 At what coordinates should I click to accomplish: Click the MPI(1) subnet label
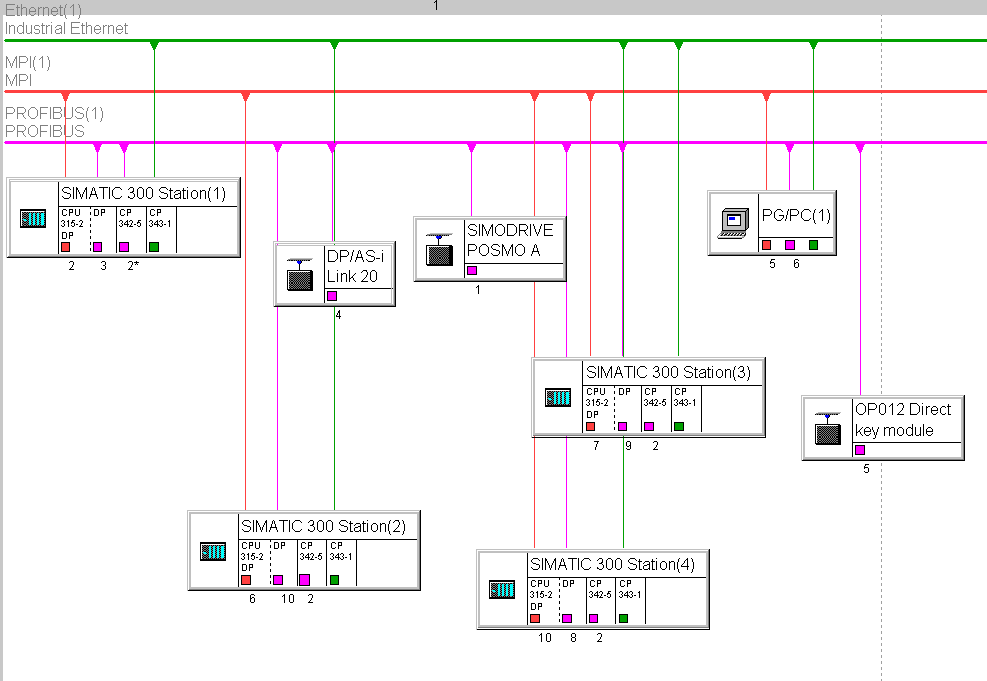point(28,62)
